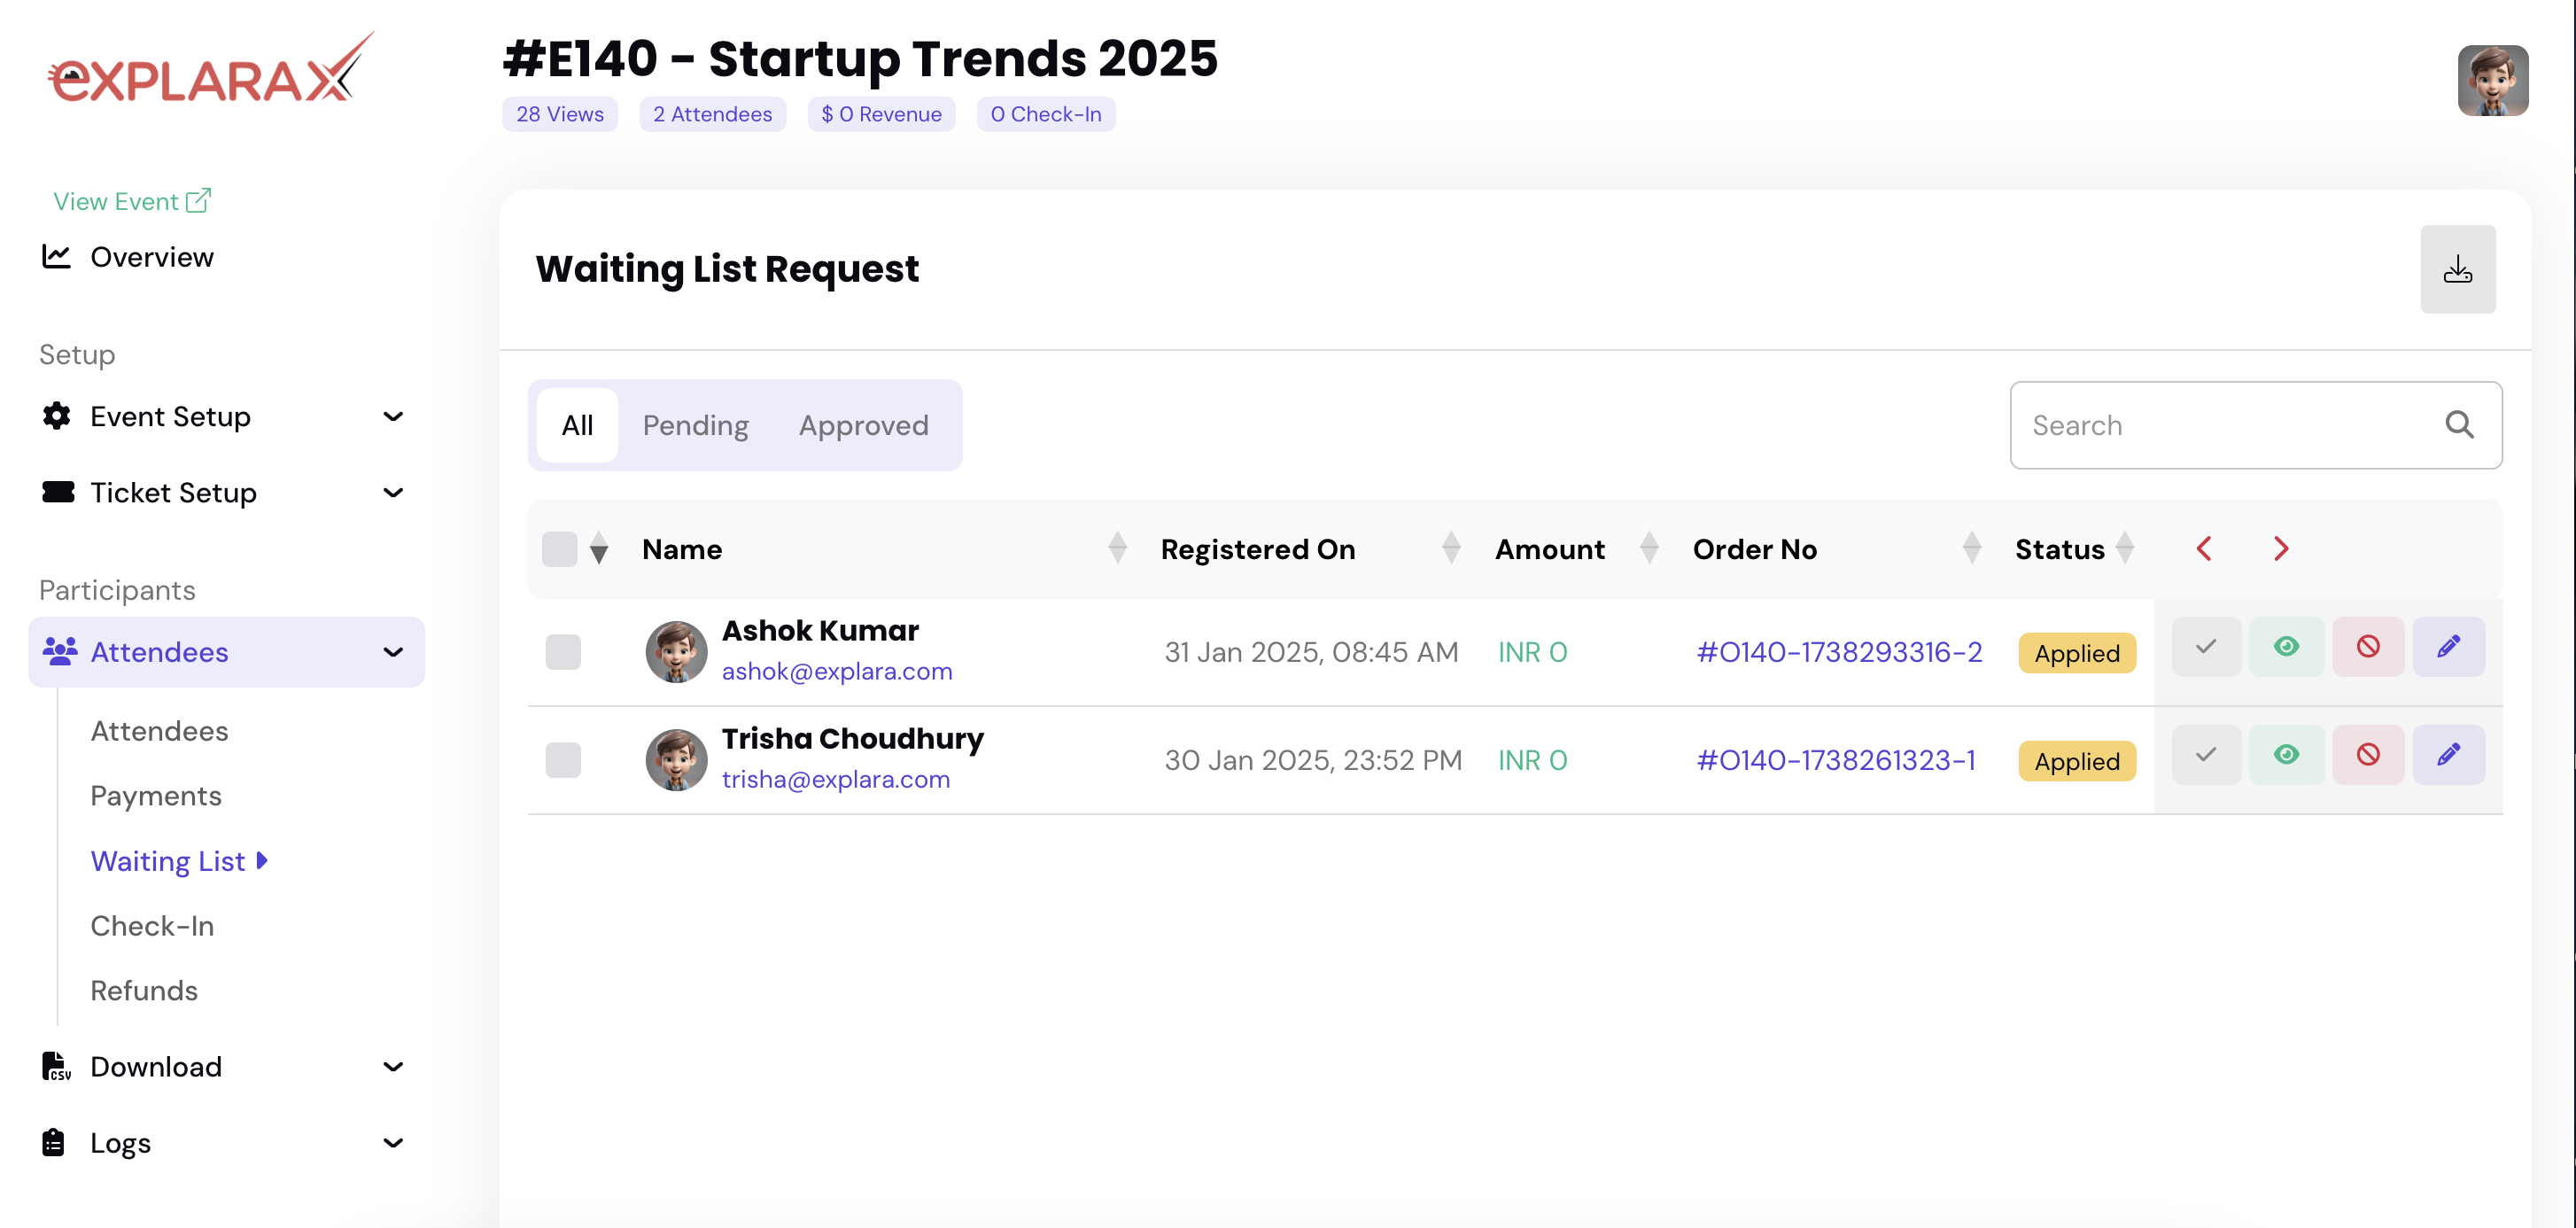Click the Search input field
The image size is (2576, 1228).
[x=2220, y=425]
